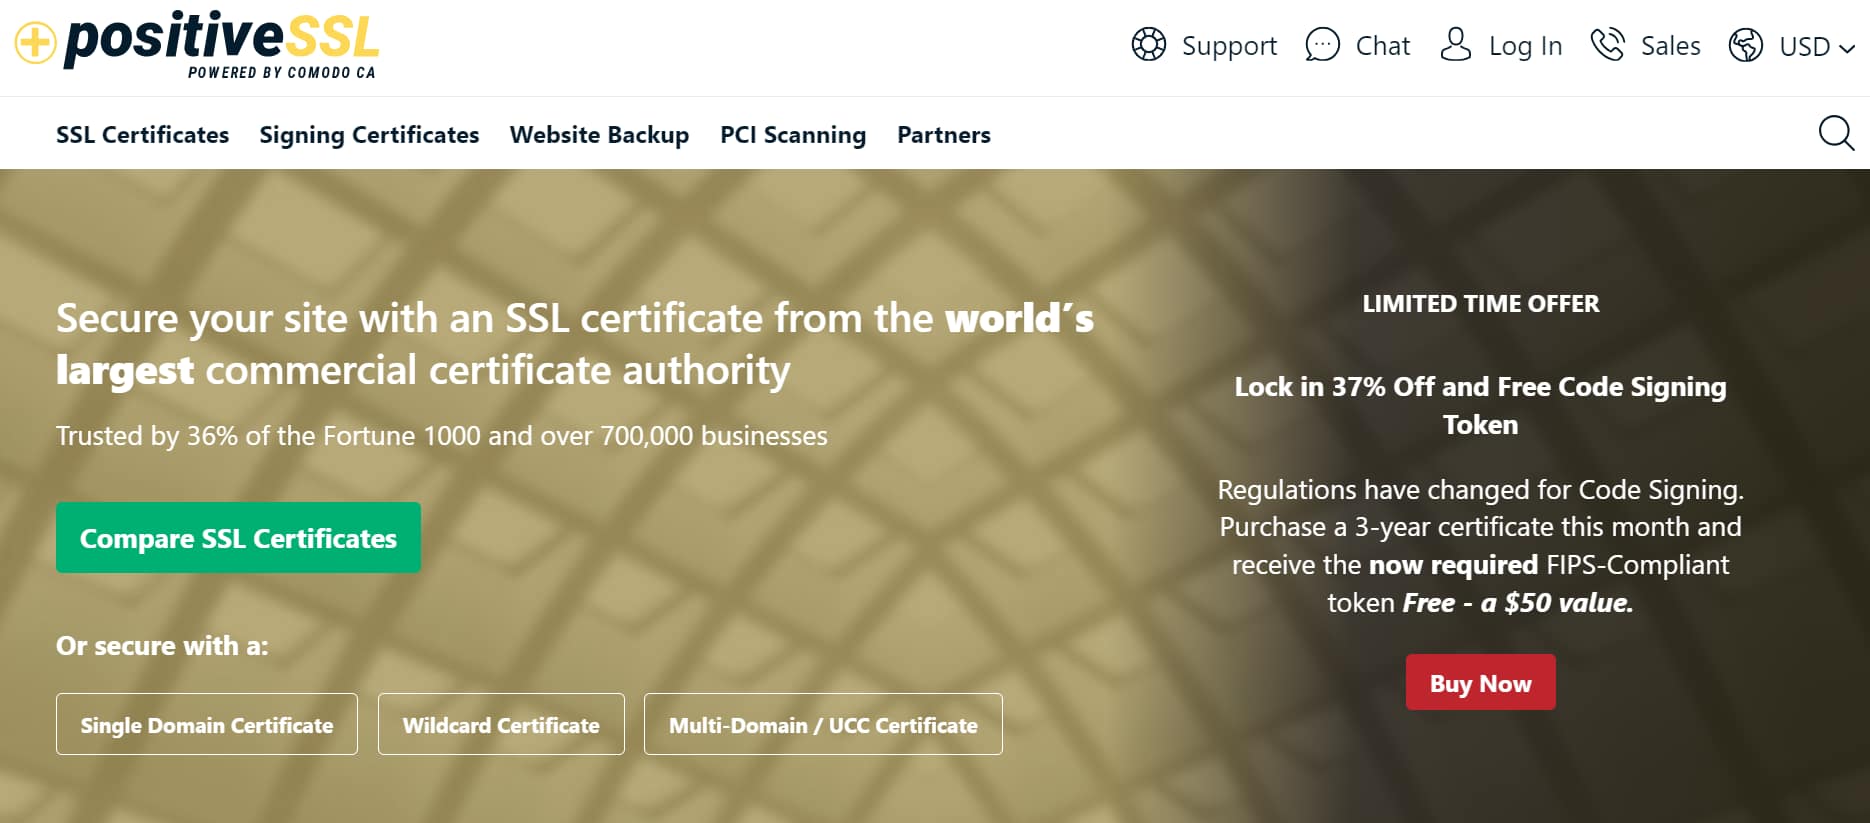Select the Support life-ring icon
The width and height of the screenshot is (1870, 823).
click(x=1148, y=44)
